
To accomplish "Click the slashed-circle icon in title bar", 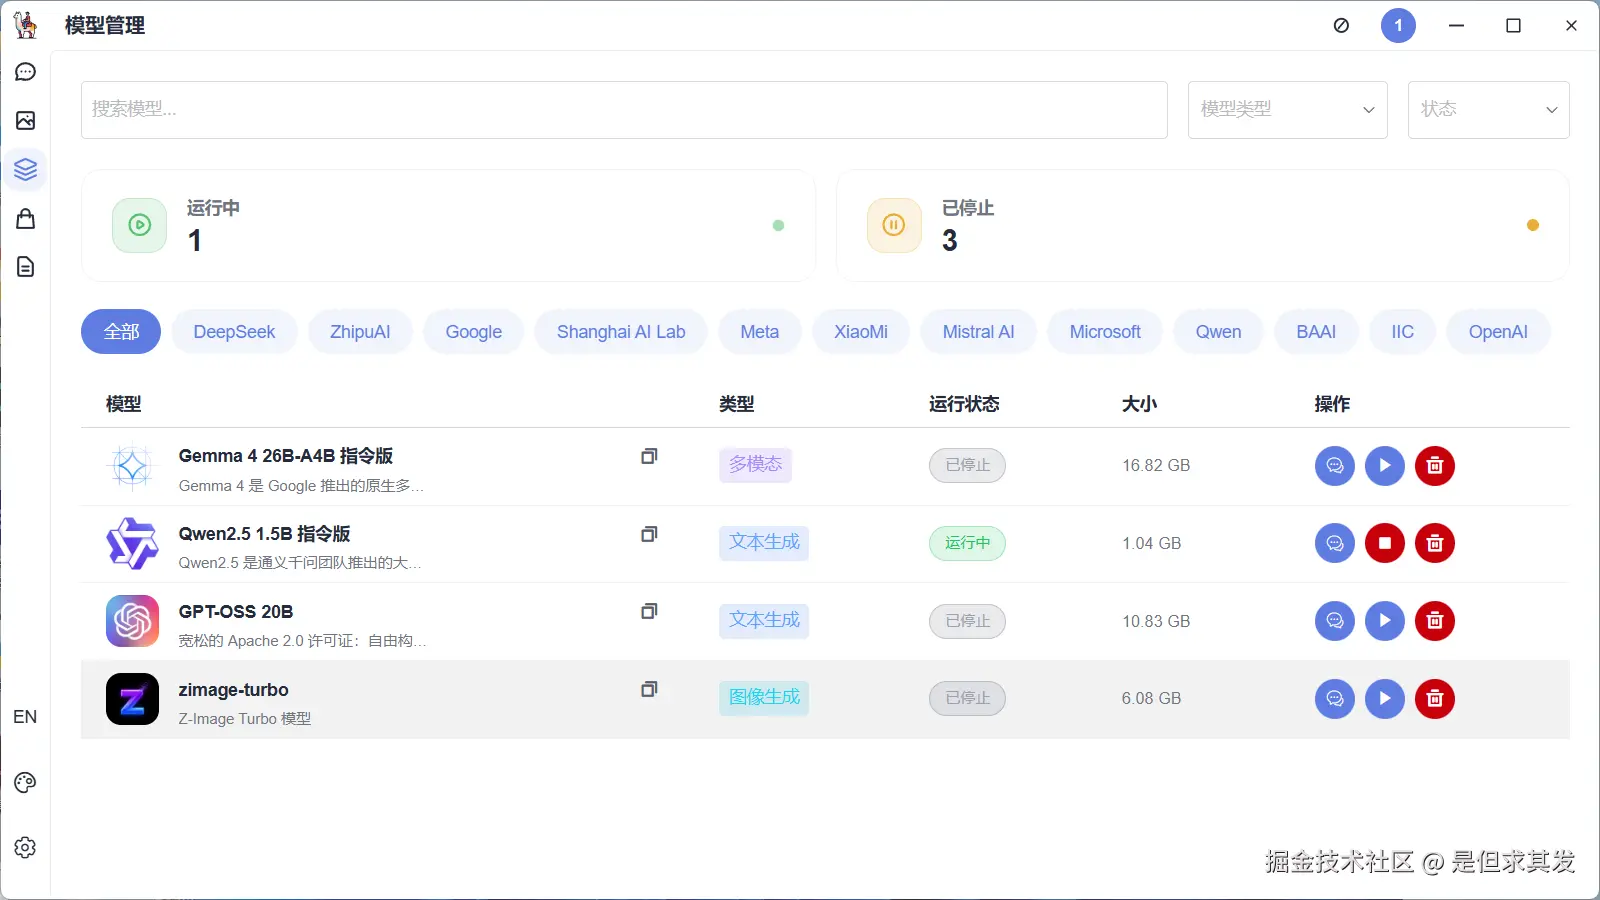I will (1342, 26).
